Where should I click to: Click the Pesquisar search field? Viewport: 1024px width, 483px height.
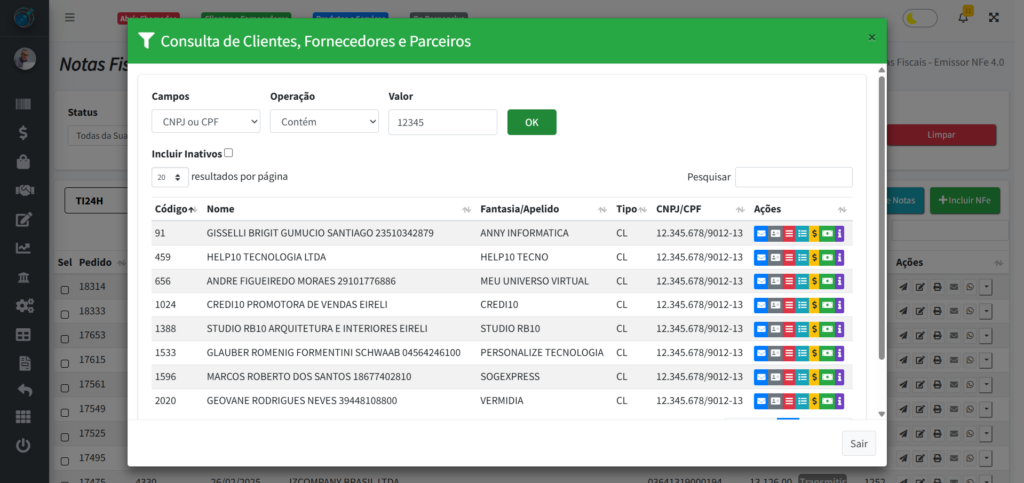[793, 177]
